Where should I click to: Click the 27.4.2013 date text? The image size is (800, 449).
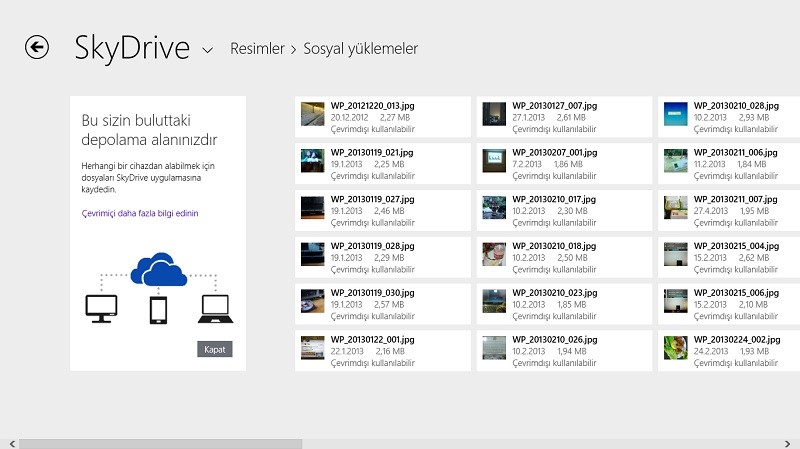pos(711,211)
